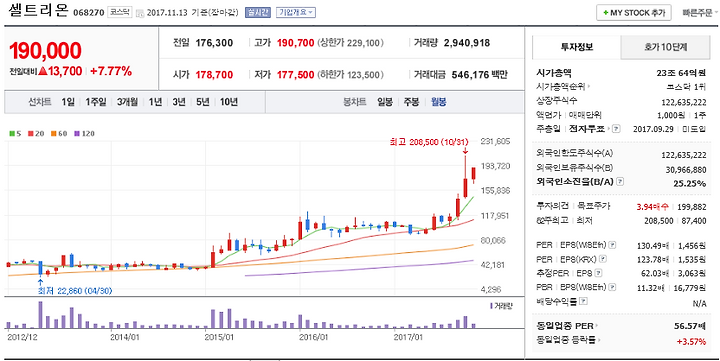Click the 거래량 2,940,918 value
The width and height of the screenshot is (720, 361).
[467, 43]
